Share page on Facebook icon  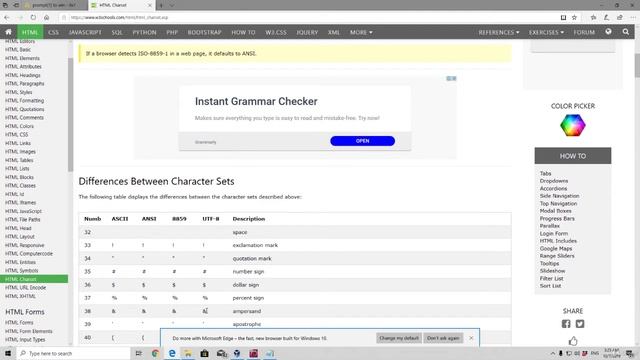tap(566, 324)
